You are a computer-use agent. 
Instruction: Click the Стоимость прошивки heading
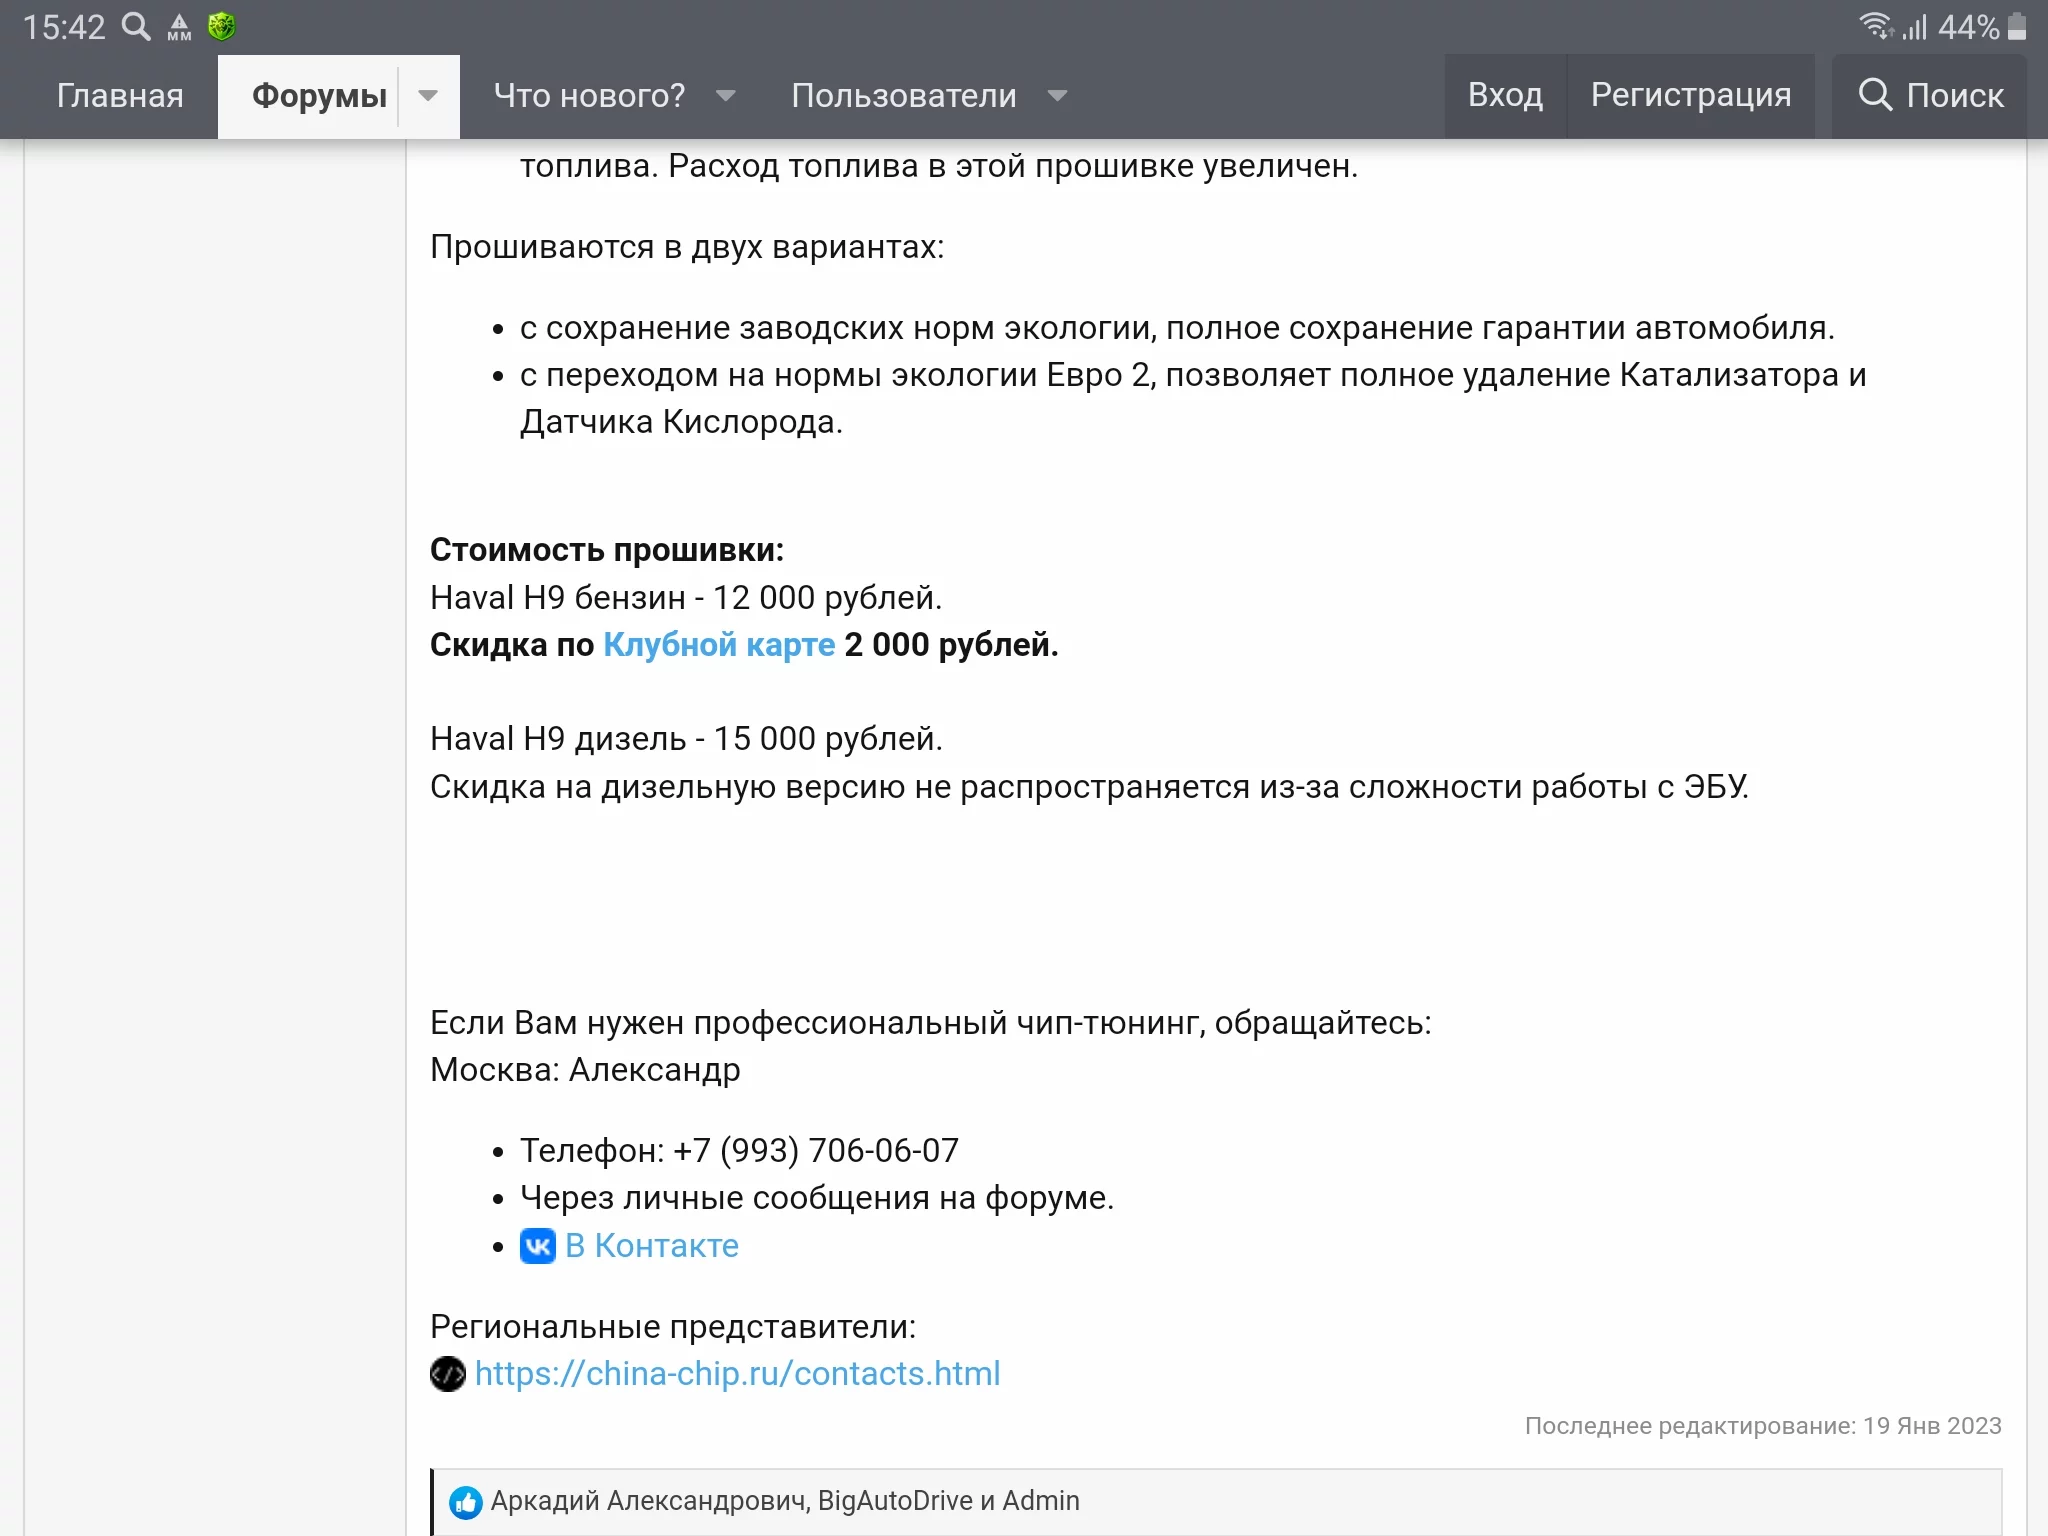607,550
